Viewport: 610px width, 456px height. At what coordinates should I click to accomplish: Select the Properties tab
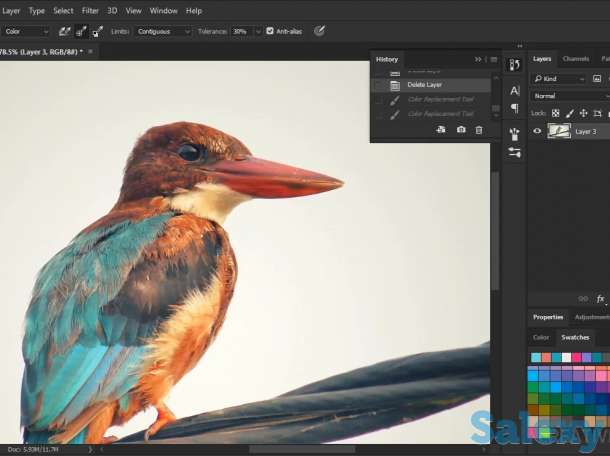tap(548, 317)
